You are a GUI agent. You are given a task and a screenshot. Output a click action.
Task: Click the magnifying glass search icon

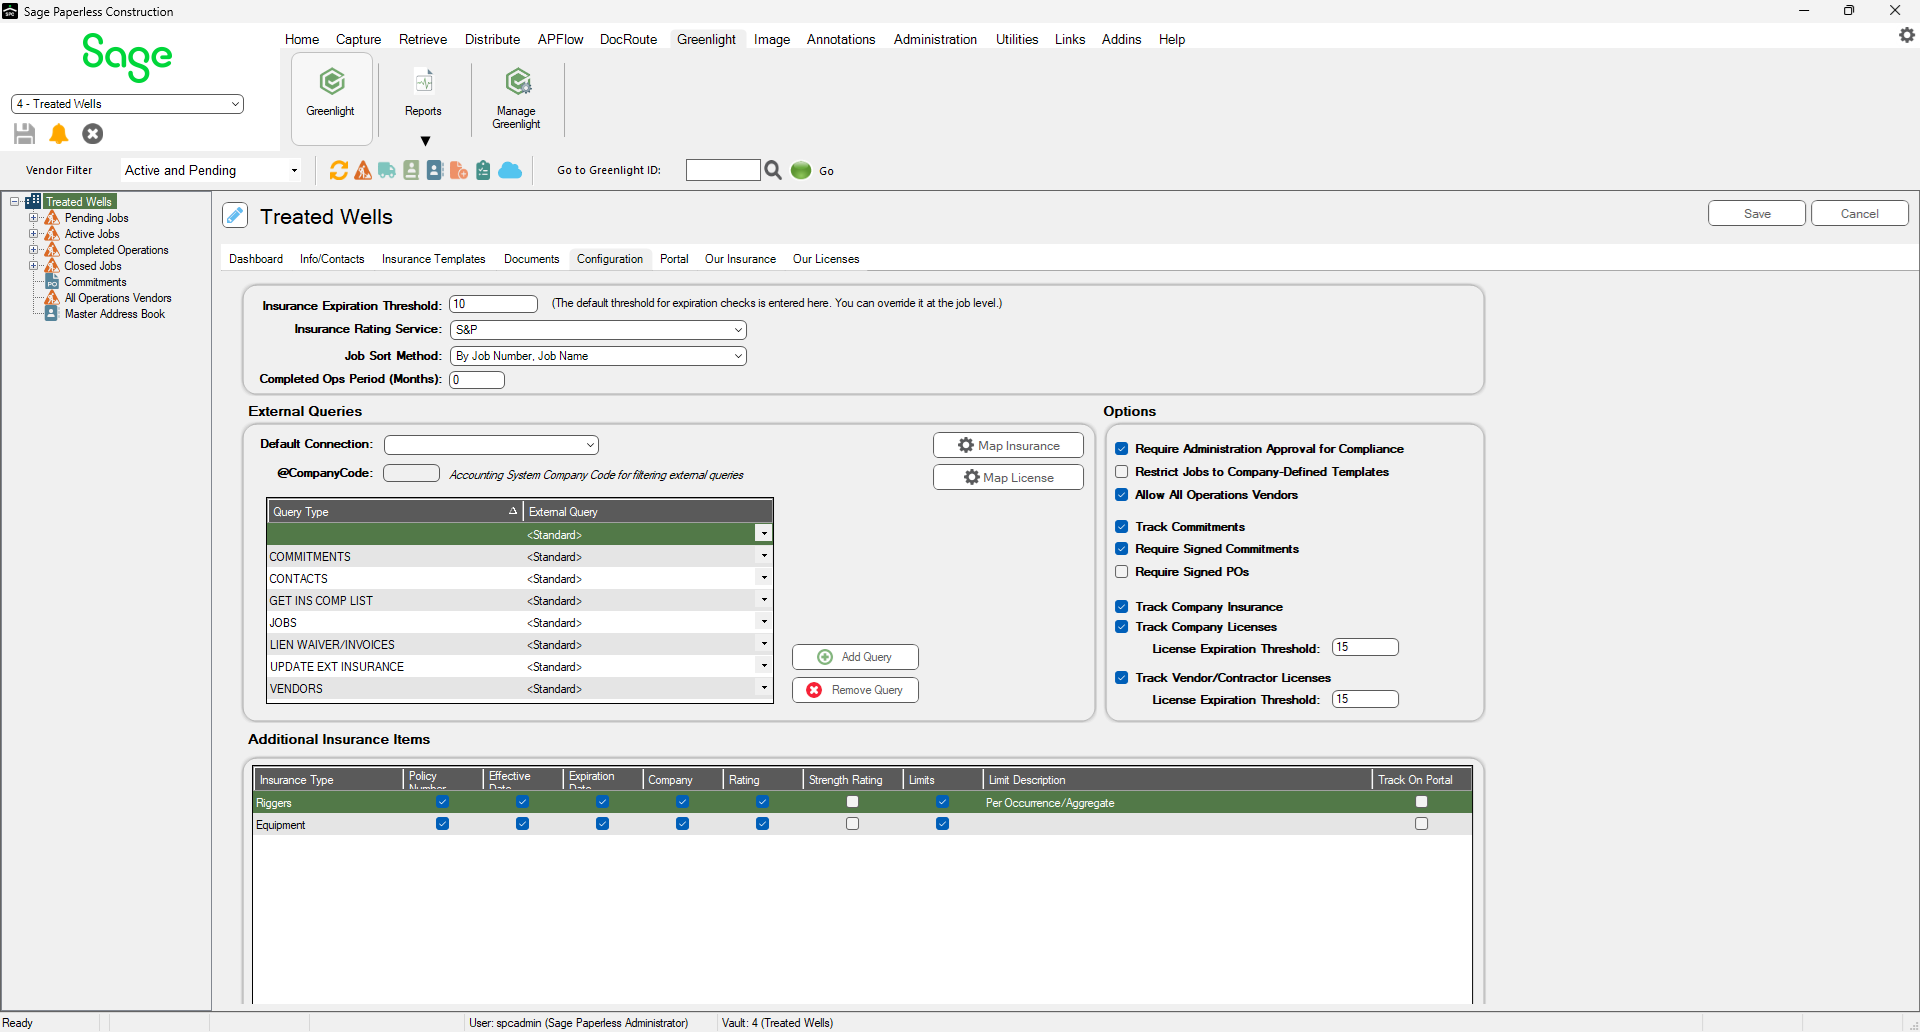click(773, 170)
